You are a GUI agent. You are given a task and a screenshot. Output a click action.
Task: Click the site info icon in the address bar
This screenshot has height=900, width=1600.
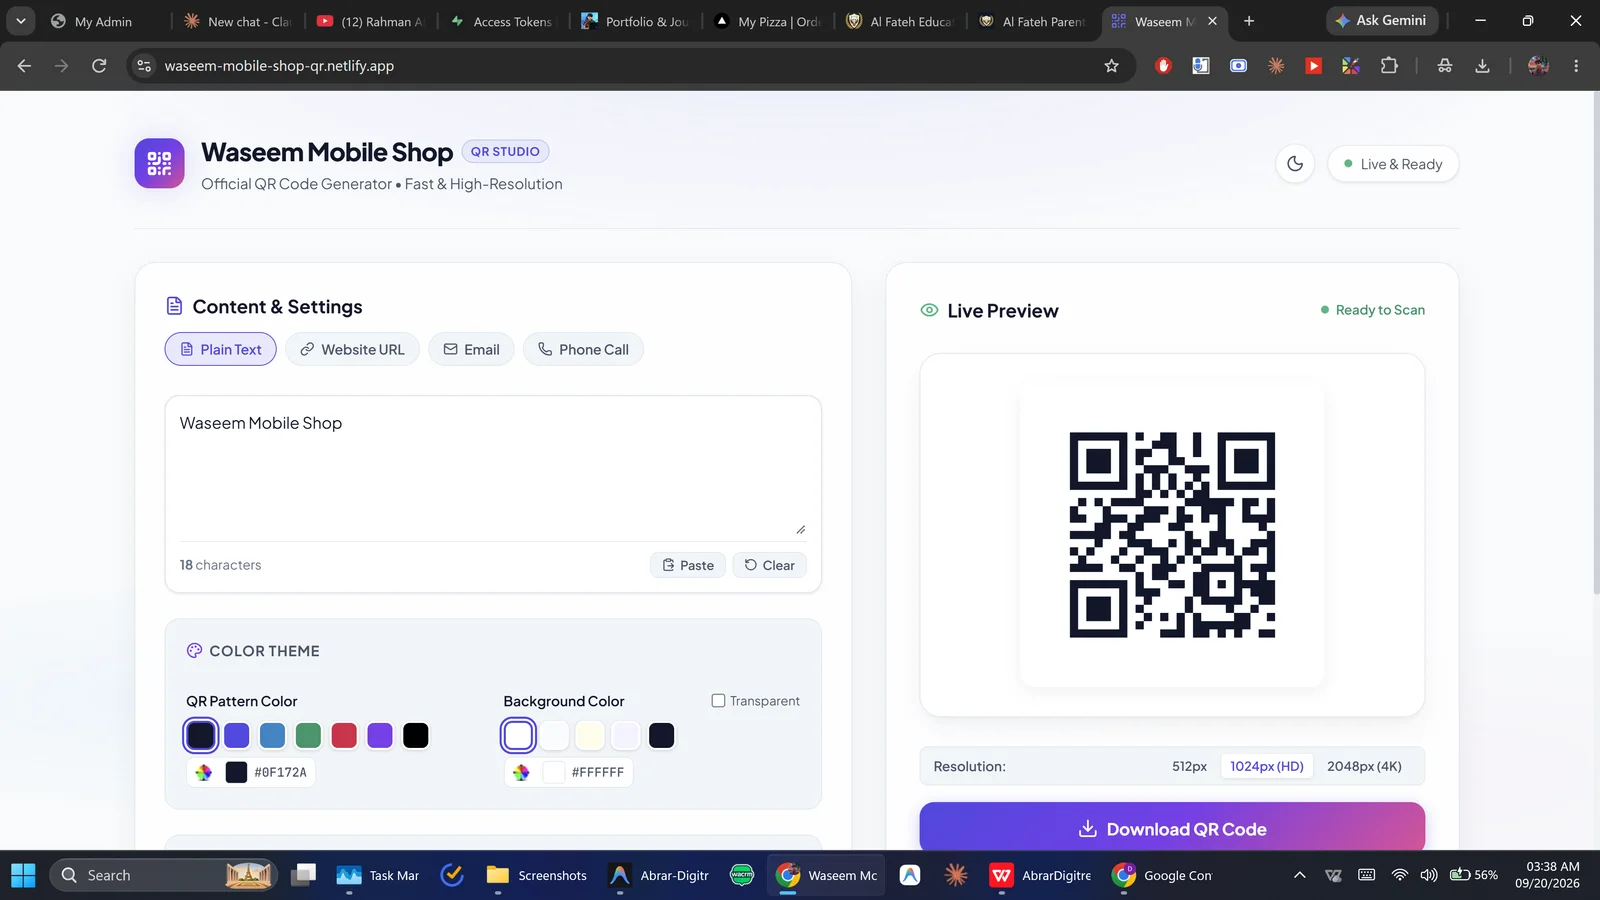click(x=144, y=66)
